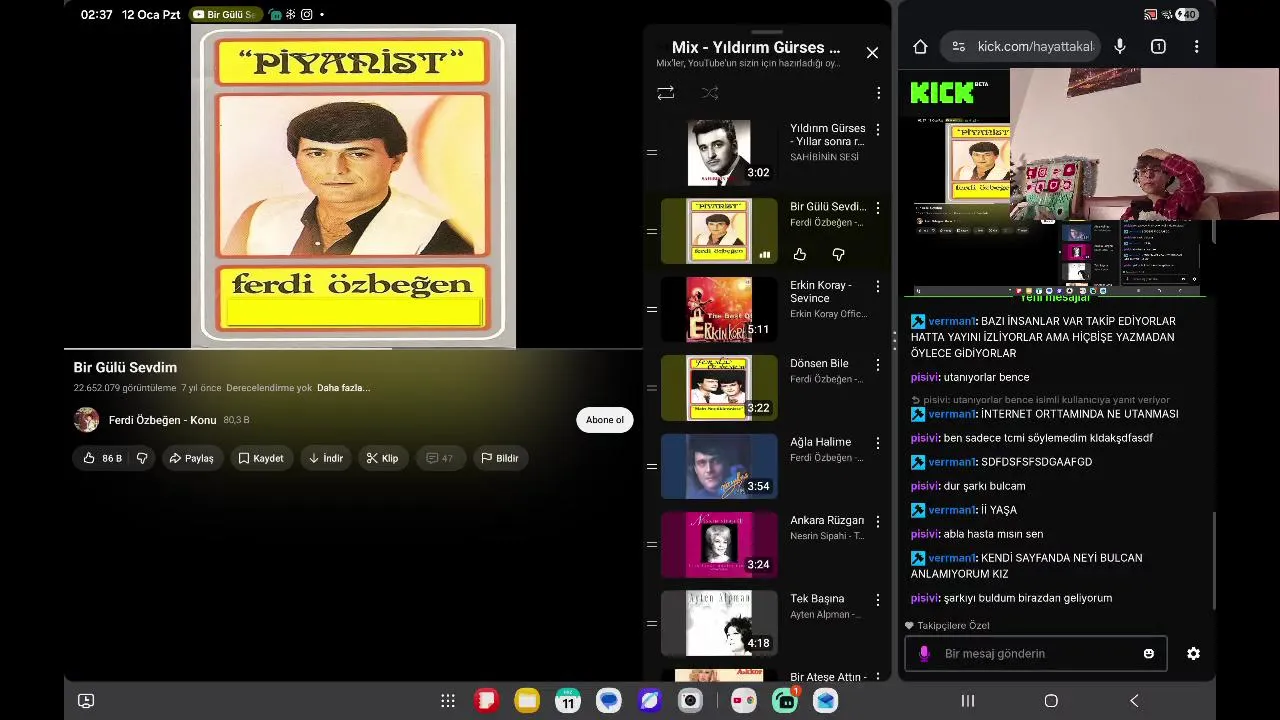Tap the Piyanist album video player
This screenshot has height=720, width=1280.
pyautogui.click(x=353, y=186)
